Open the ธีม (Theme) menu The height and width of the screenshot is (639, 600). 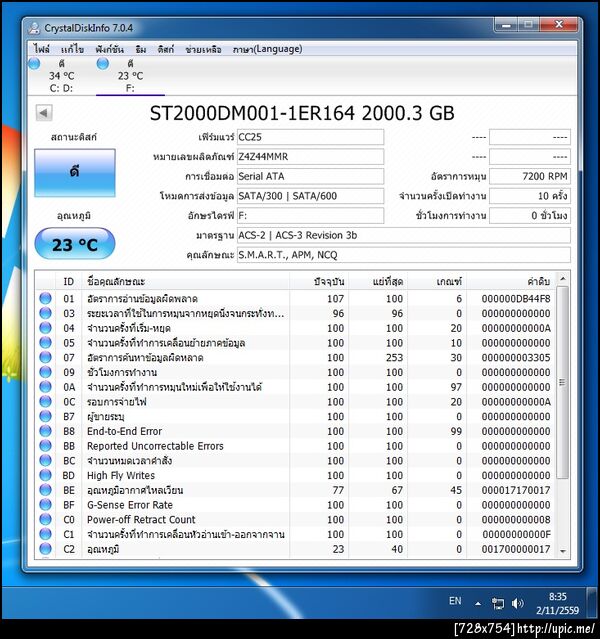[141, 49]
